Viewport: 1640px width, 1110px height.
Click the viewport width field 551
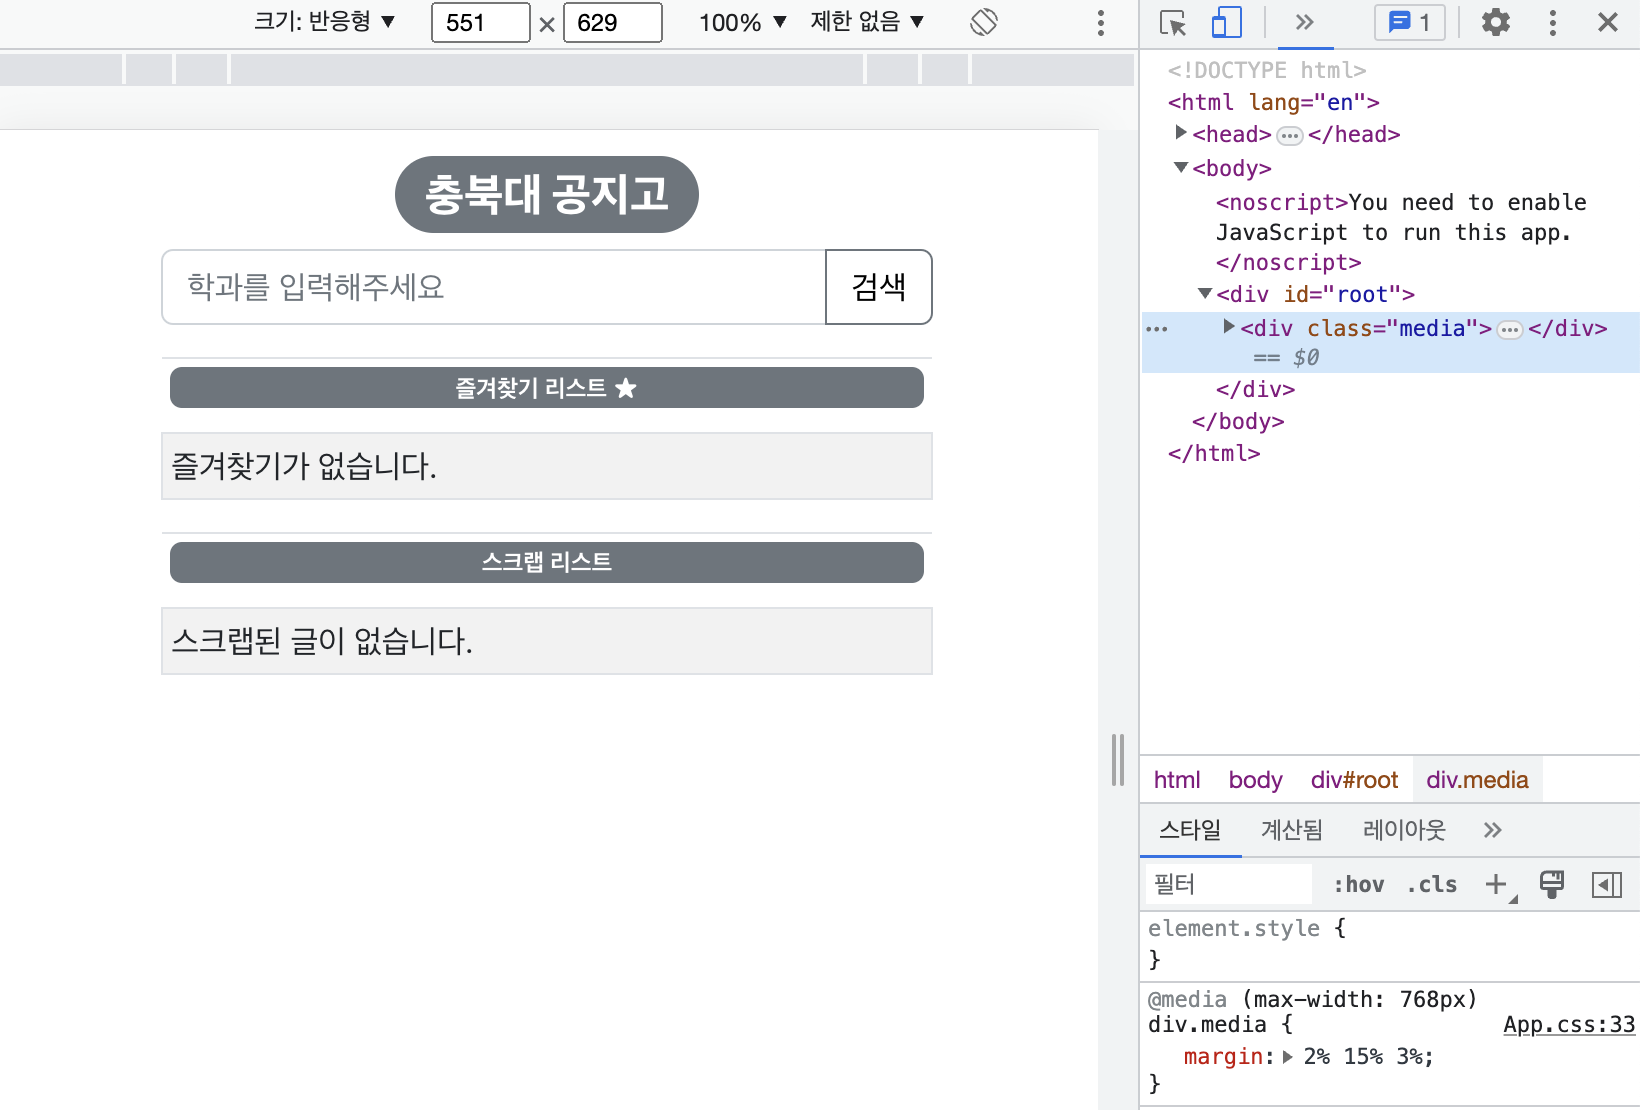[481, 22]
